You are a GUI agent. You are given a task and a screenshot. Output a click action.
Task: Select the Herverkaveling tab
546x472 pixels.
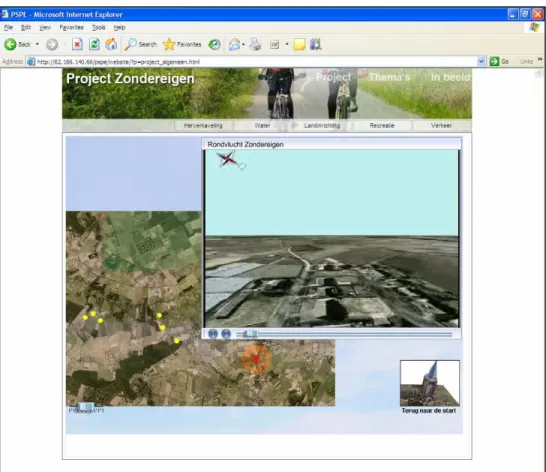[203, 125]
